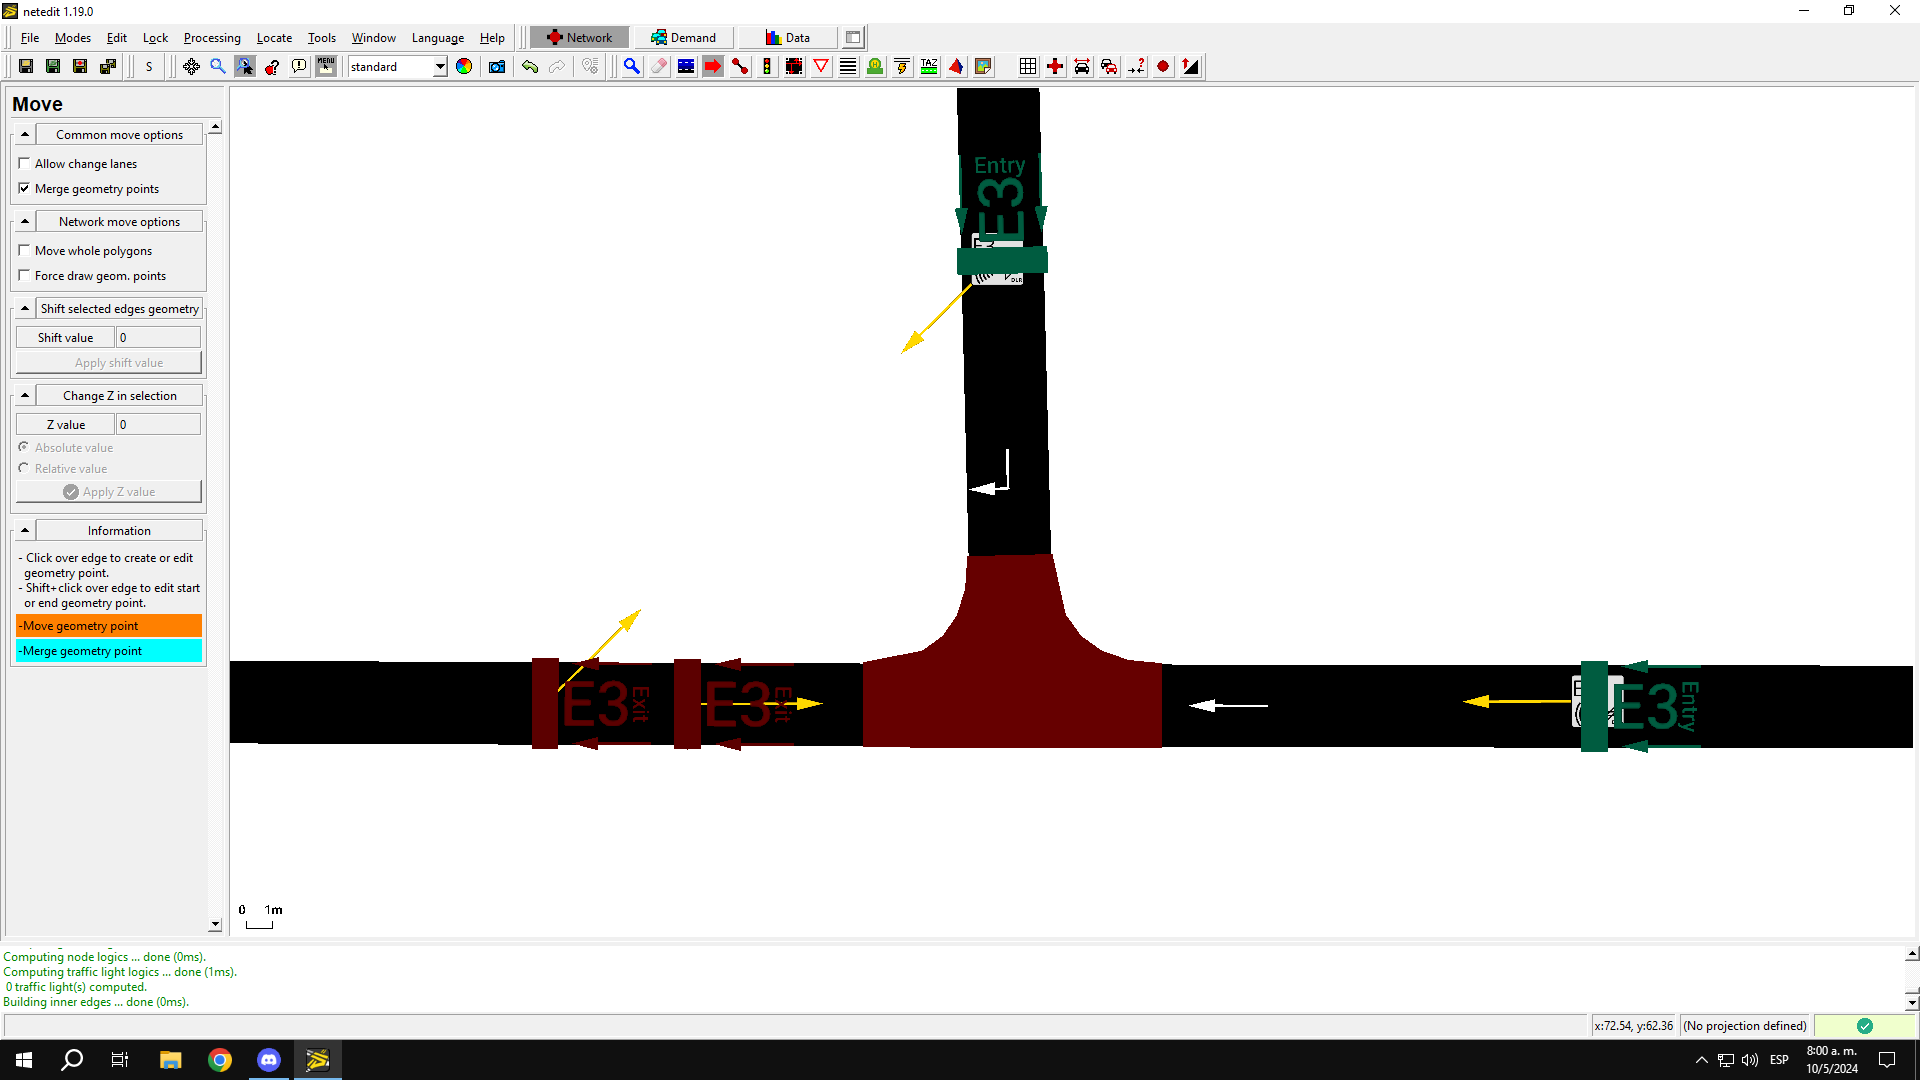
Task: Activate the Move mode red arrow icon
Action: [x=713, y=66]
